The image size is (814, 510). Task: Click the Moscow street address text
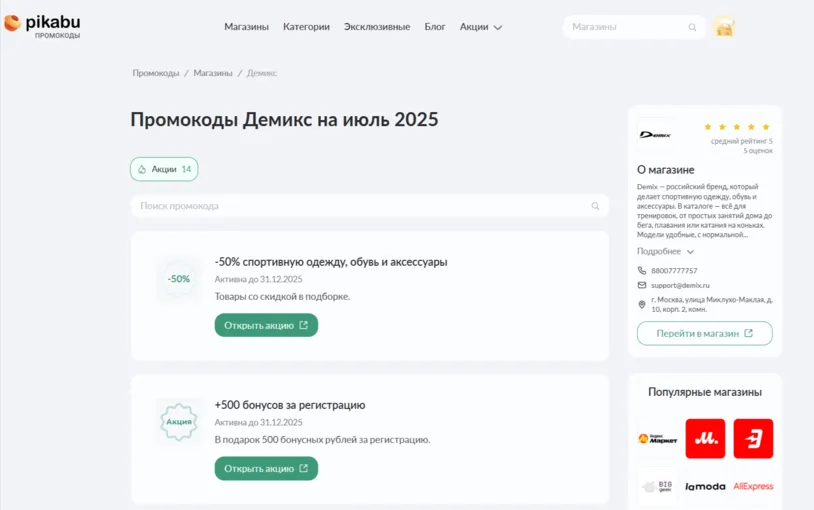pyautogui.click(x=712, y=304)
